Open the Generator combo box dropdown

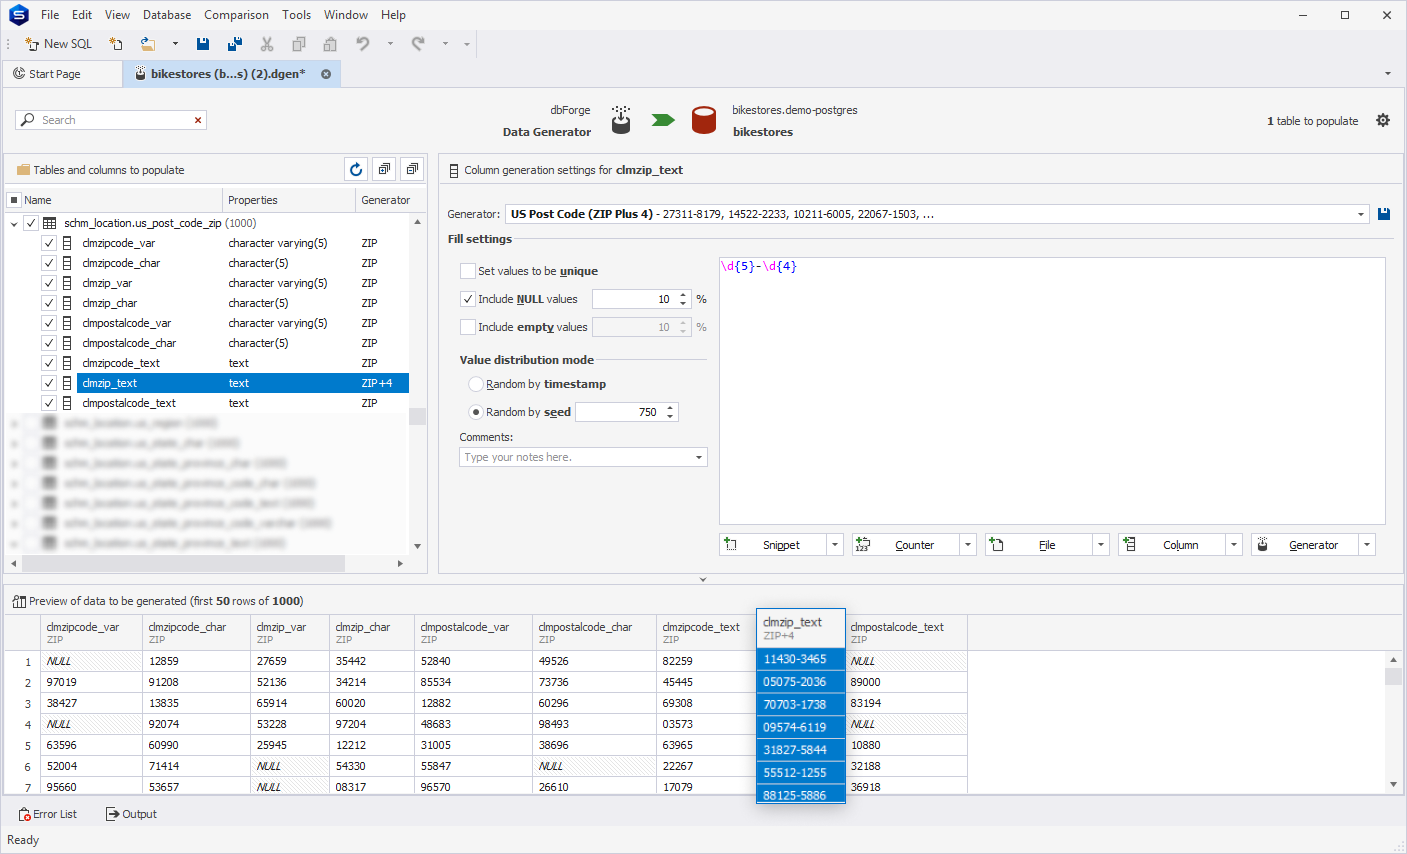coord(1361,214)
